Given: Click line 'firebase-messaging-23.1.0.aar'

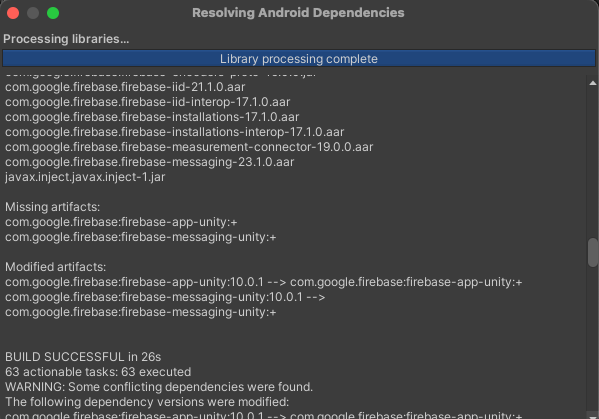Looking at the screenshot, I should [x=149, y=162].
